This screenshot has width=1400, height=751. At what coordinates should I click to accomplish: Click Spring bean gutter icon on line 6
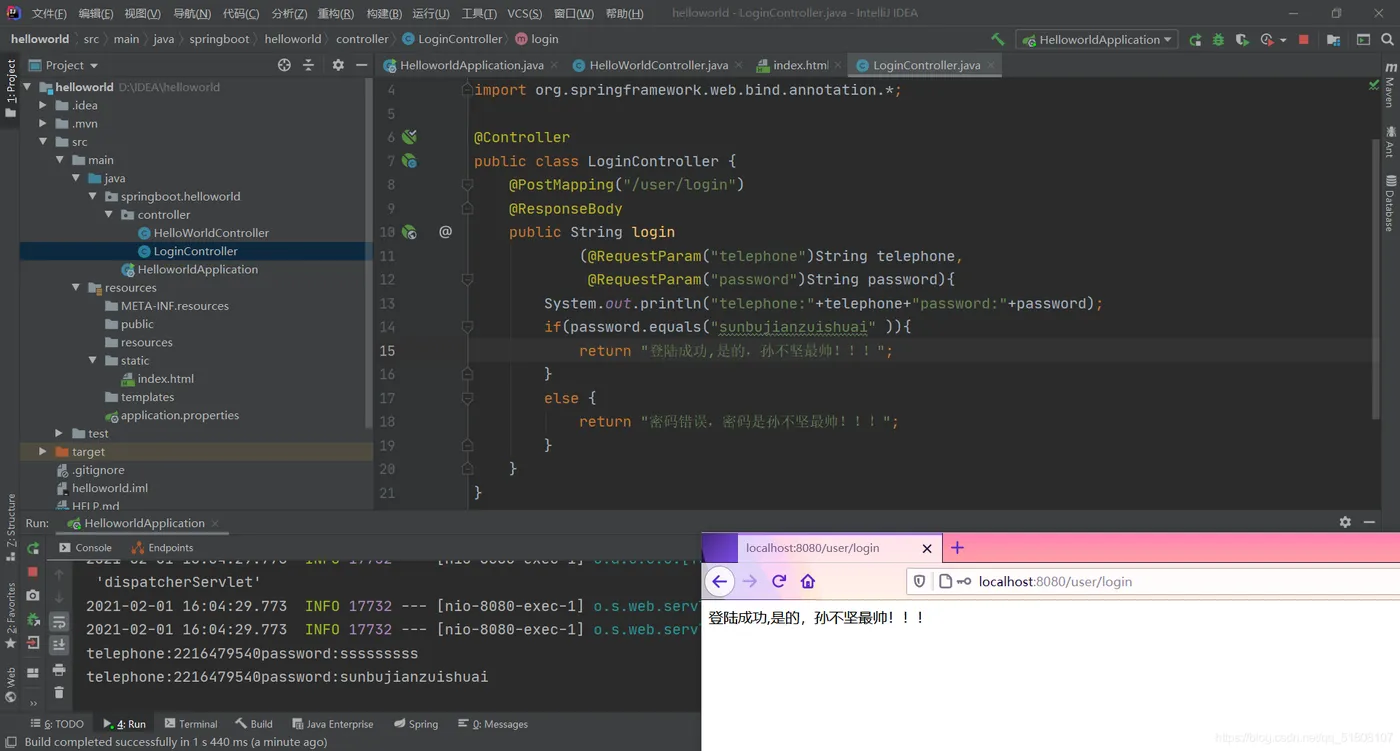click(x=409, y=137)
